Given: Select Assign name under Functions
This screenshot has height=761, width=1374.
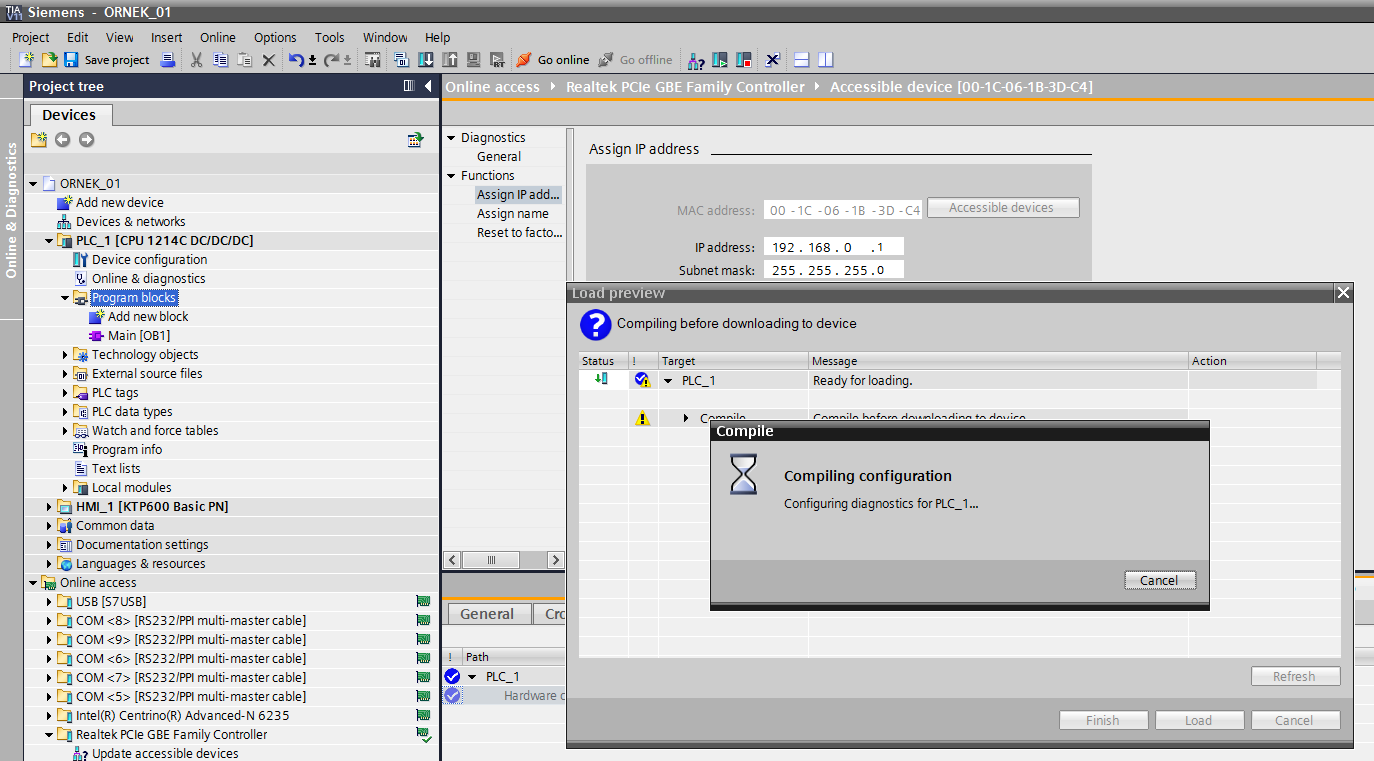Looking at the screenshot, I should coord(513,213).
